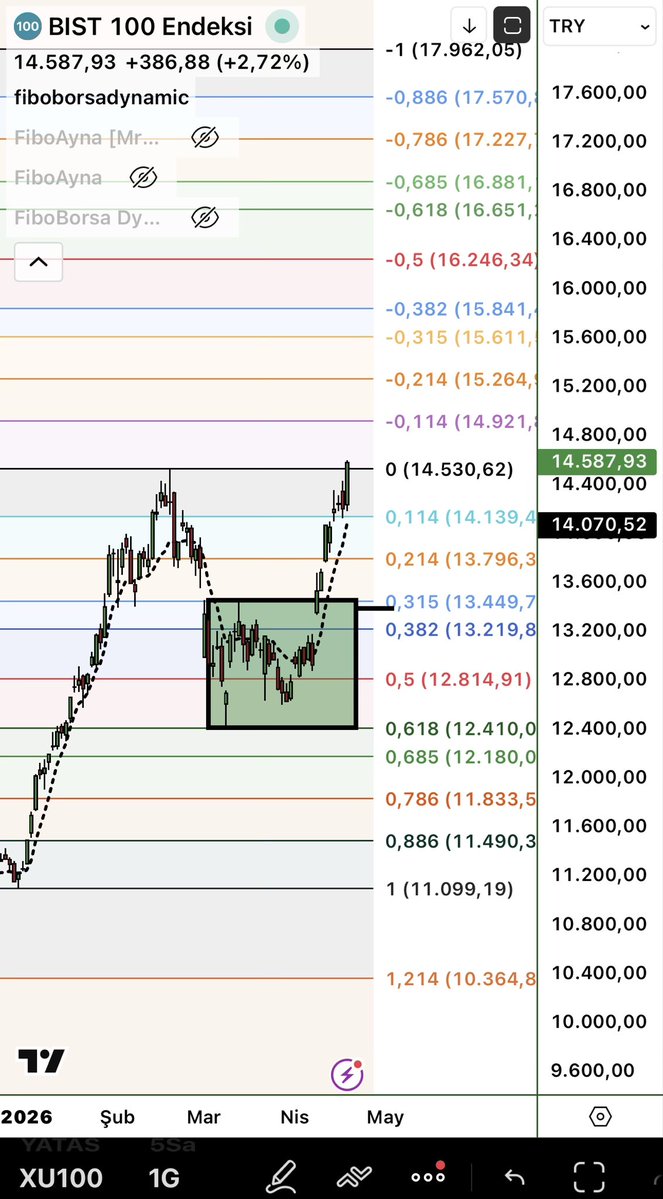The image size is (663, 1199).
Task: Click 16.000,00 on the price scale
Action: (x=599, y=288)
